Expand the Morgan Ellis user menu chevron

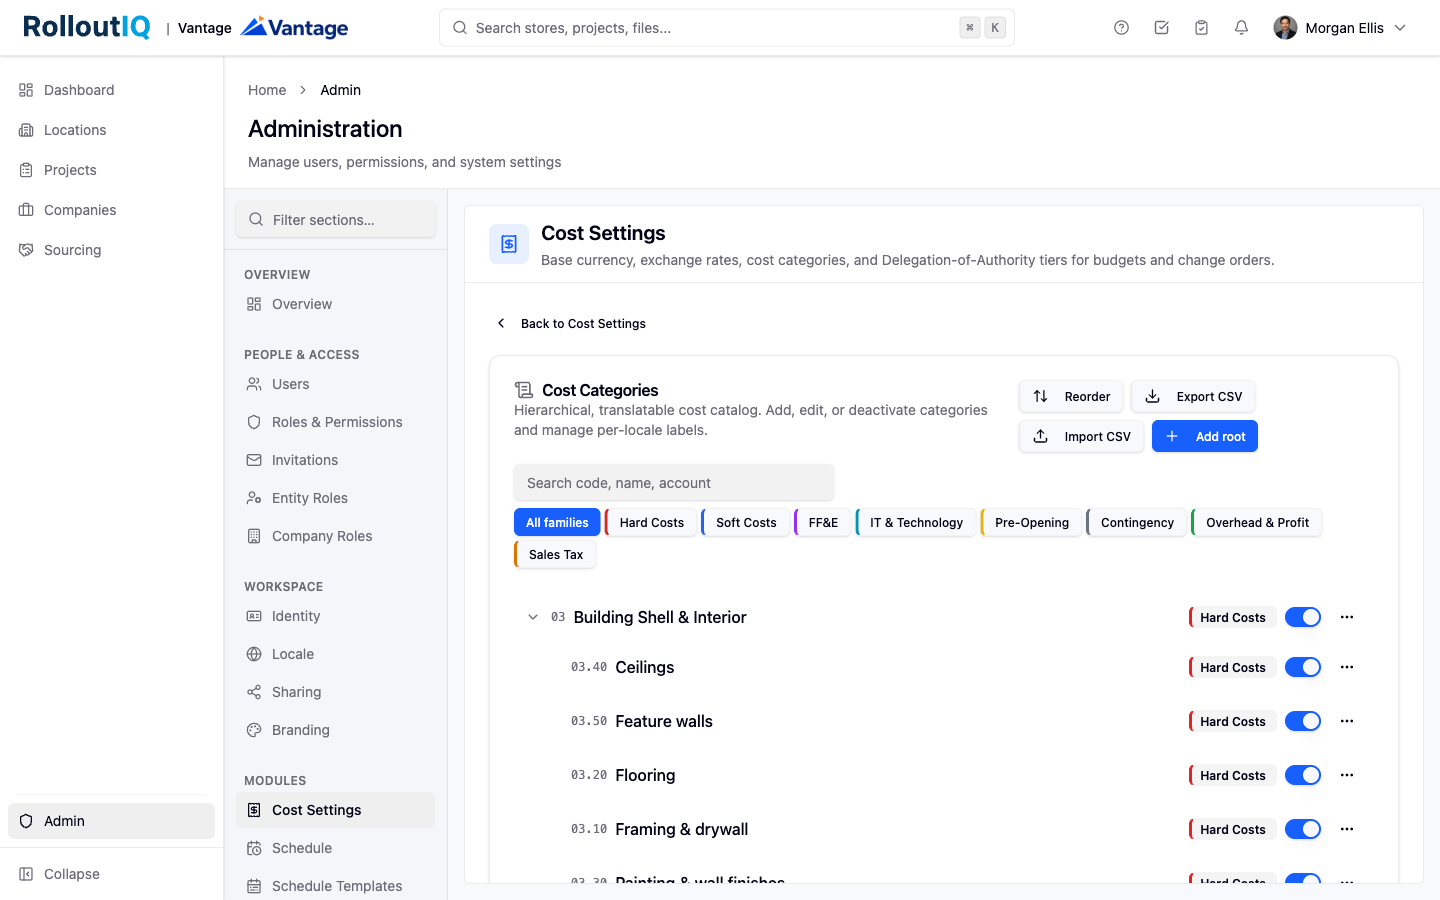[x=1400, y=28]
